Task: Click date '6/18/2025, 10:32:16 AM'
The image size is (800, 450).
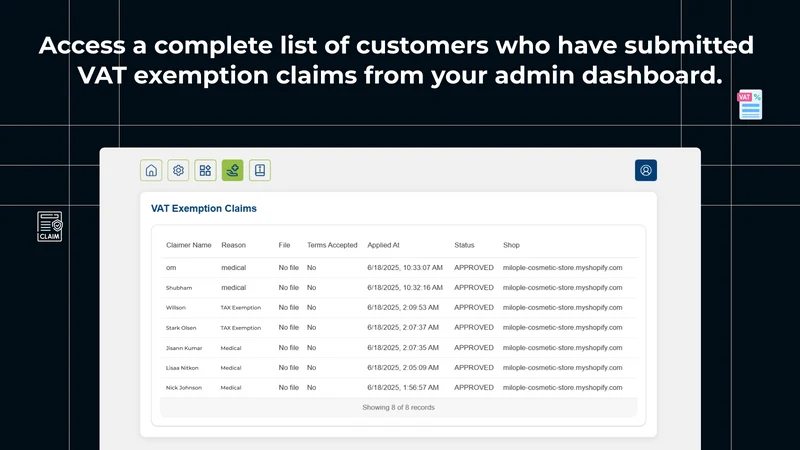Action: (405, 288)
